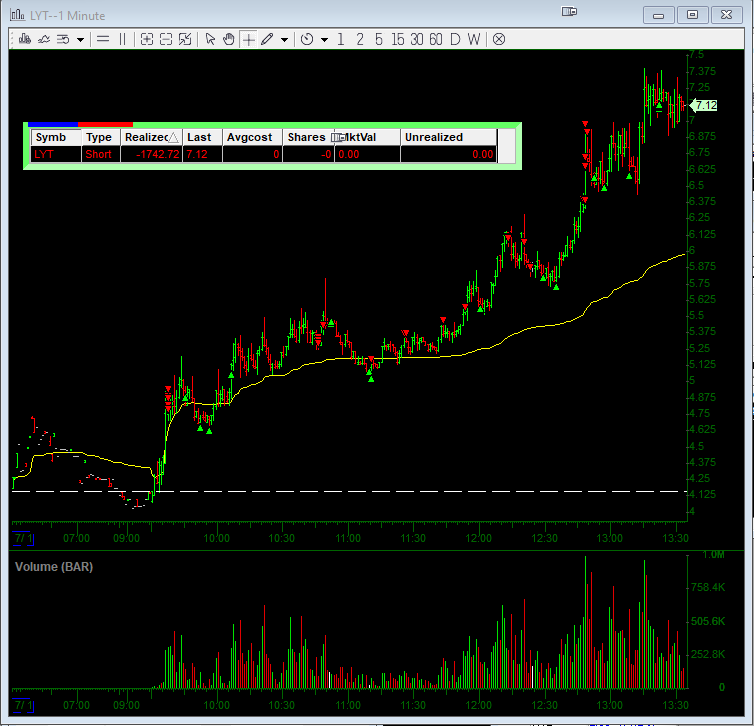Click the 7/1 date label on price chart
The height and width of the screenshot is (726, 754).
pyautogui.click(x=23, y=538)
